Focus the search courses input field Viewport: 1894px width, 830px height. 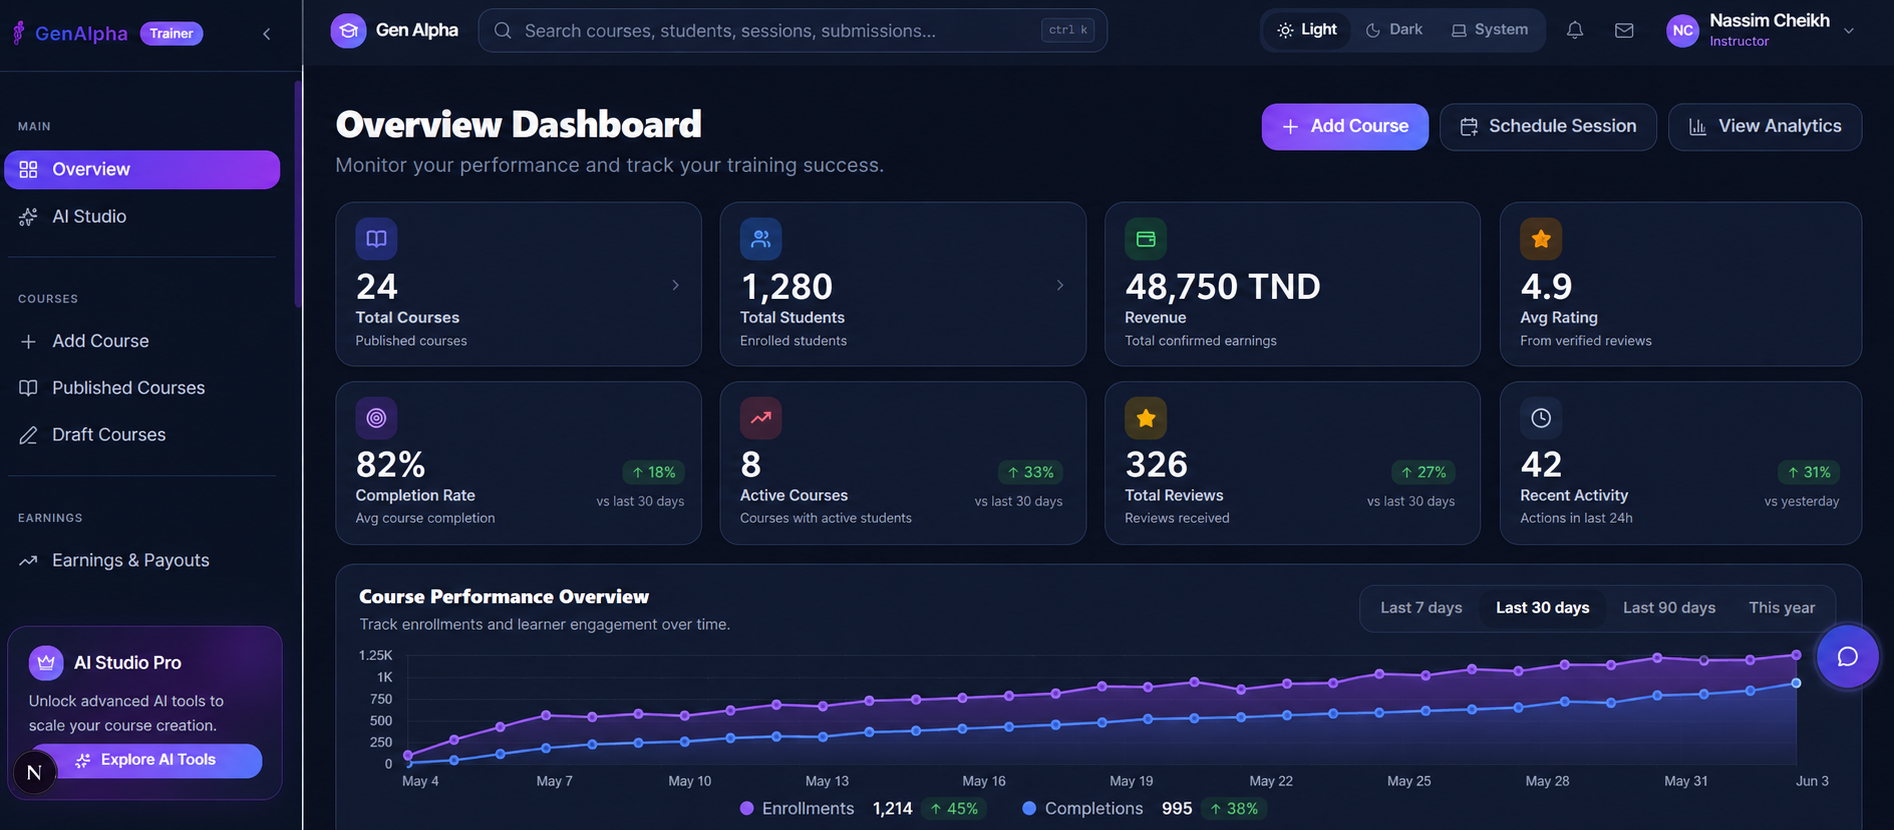click(x=792, y=31)
